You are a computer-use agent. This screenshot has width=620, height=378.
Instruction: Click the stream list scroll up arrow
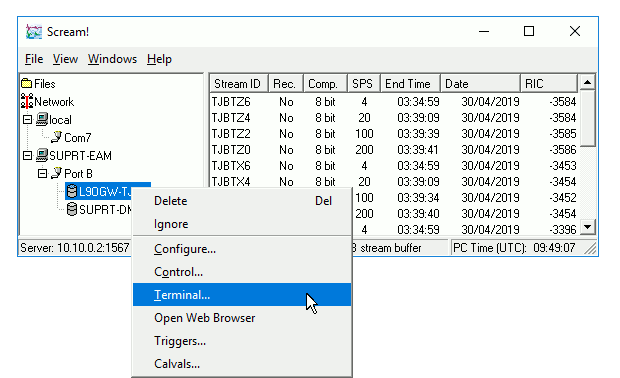click(x=588, y=82)
